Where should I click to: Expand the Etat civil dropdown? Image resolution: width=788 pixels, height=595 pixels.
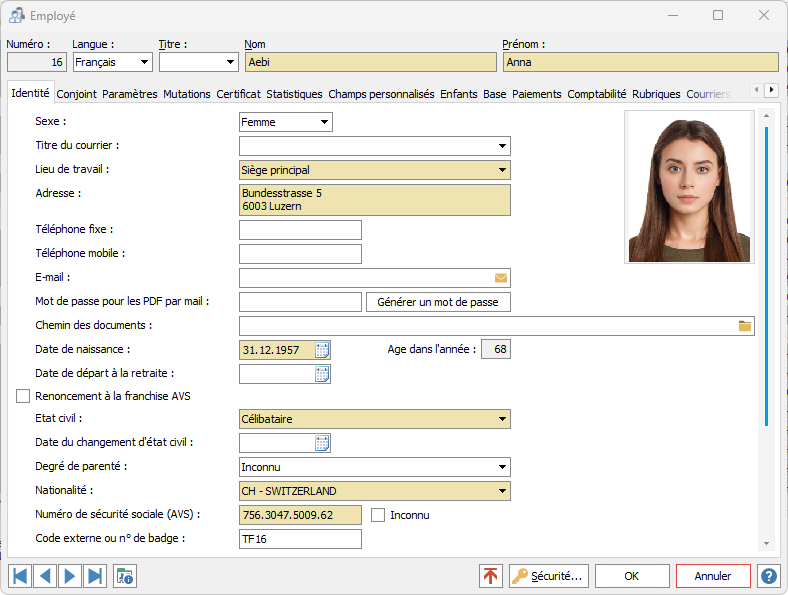[x=502, y=420]
